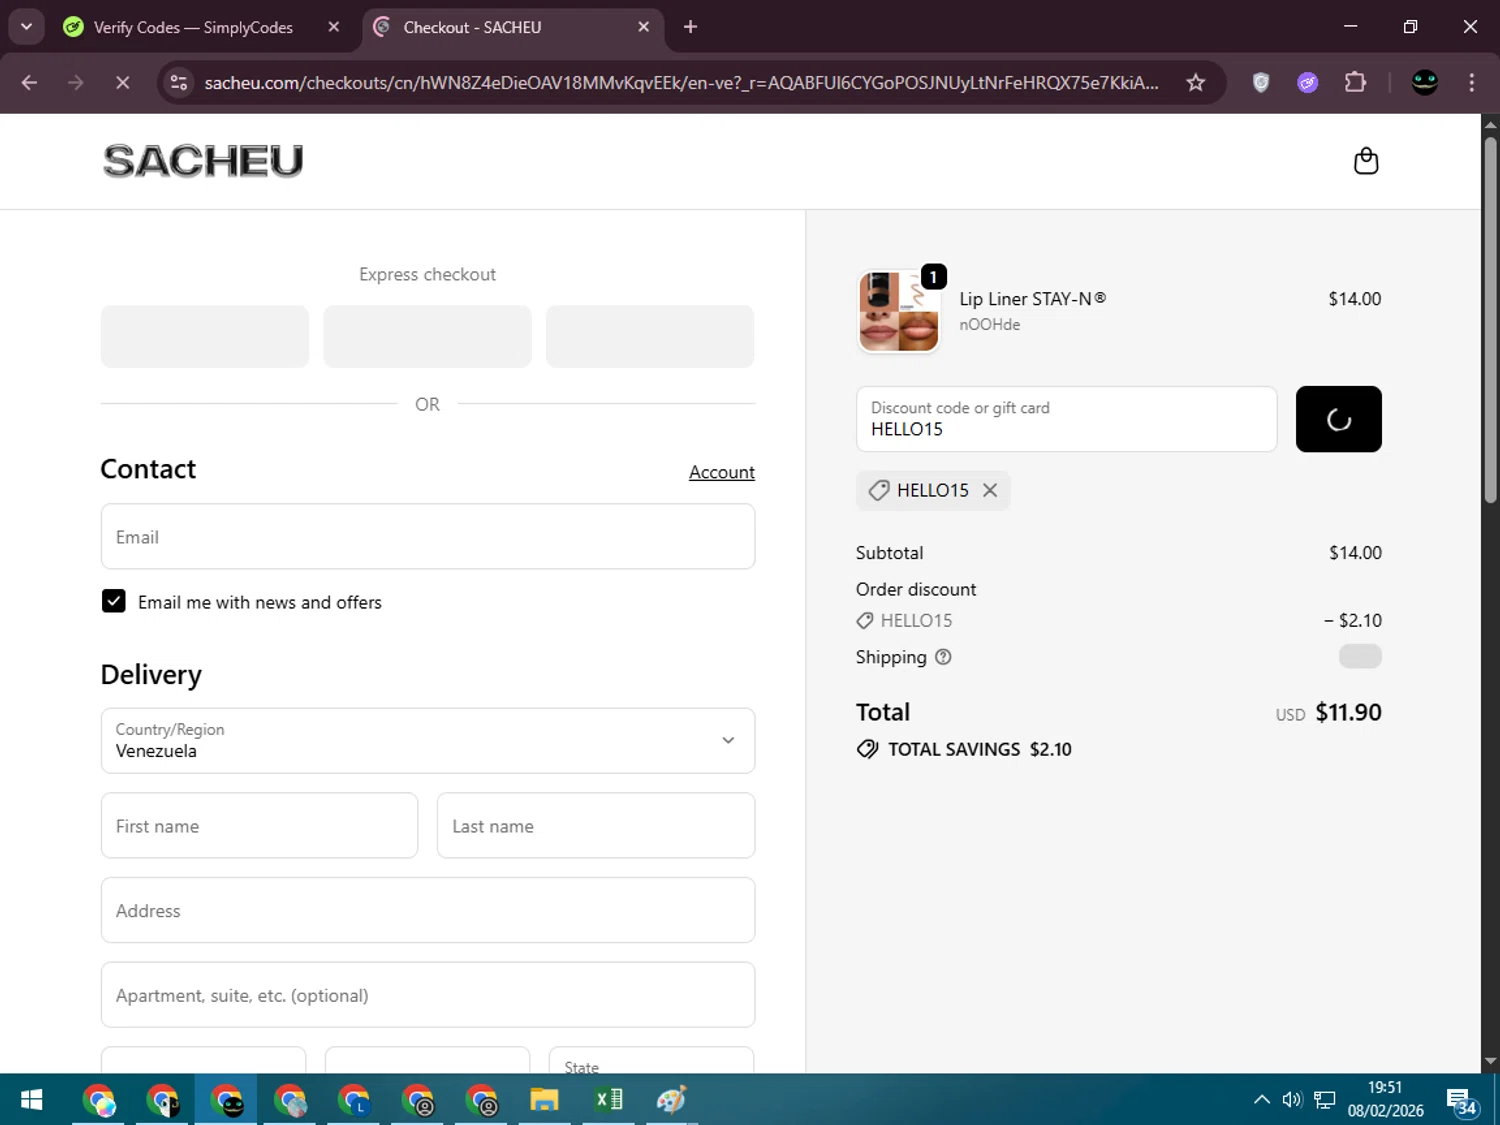Close the Verify Codes — SimplyCodes tab
Image resolution: width=1500 pixels, height=1125 pixels.
[334, 27]
